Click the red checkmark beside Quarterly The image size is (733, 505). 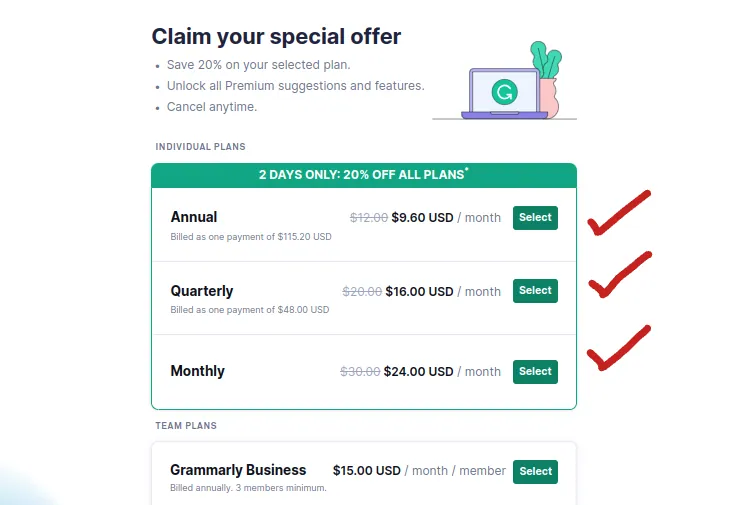pos(620,274)
